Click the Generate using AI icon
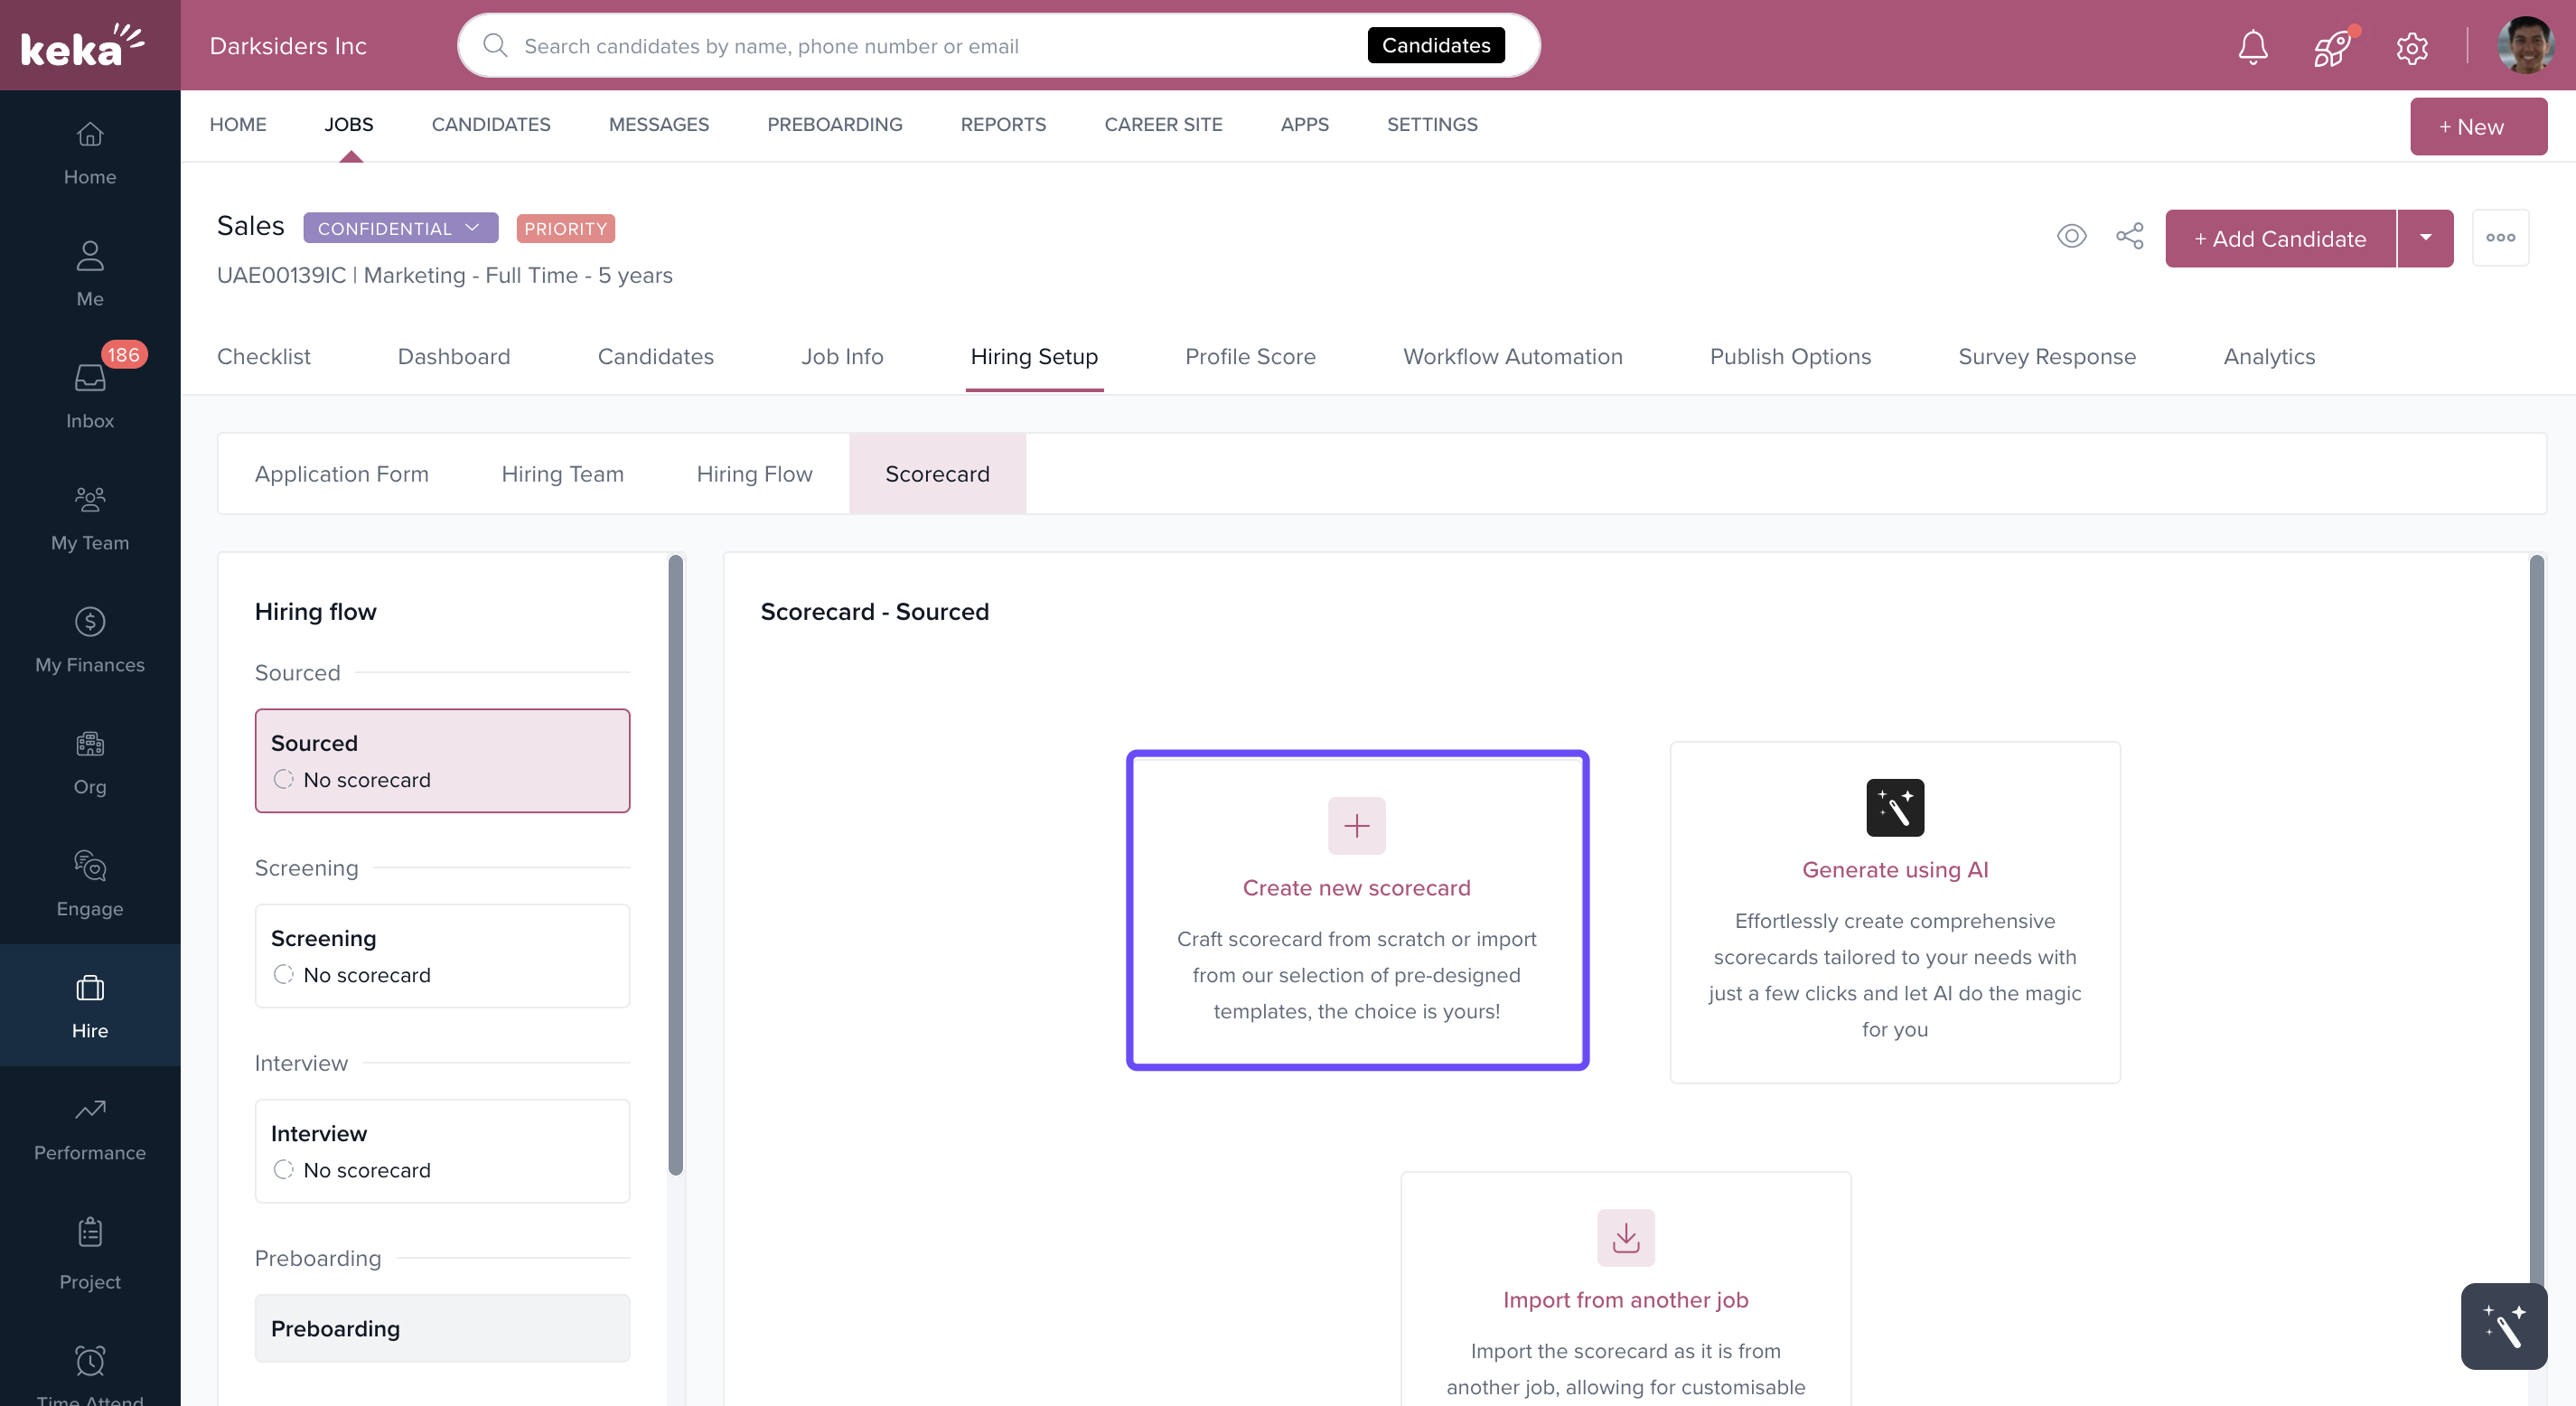 click(1894, 807)
